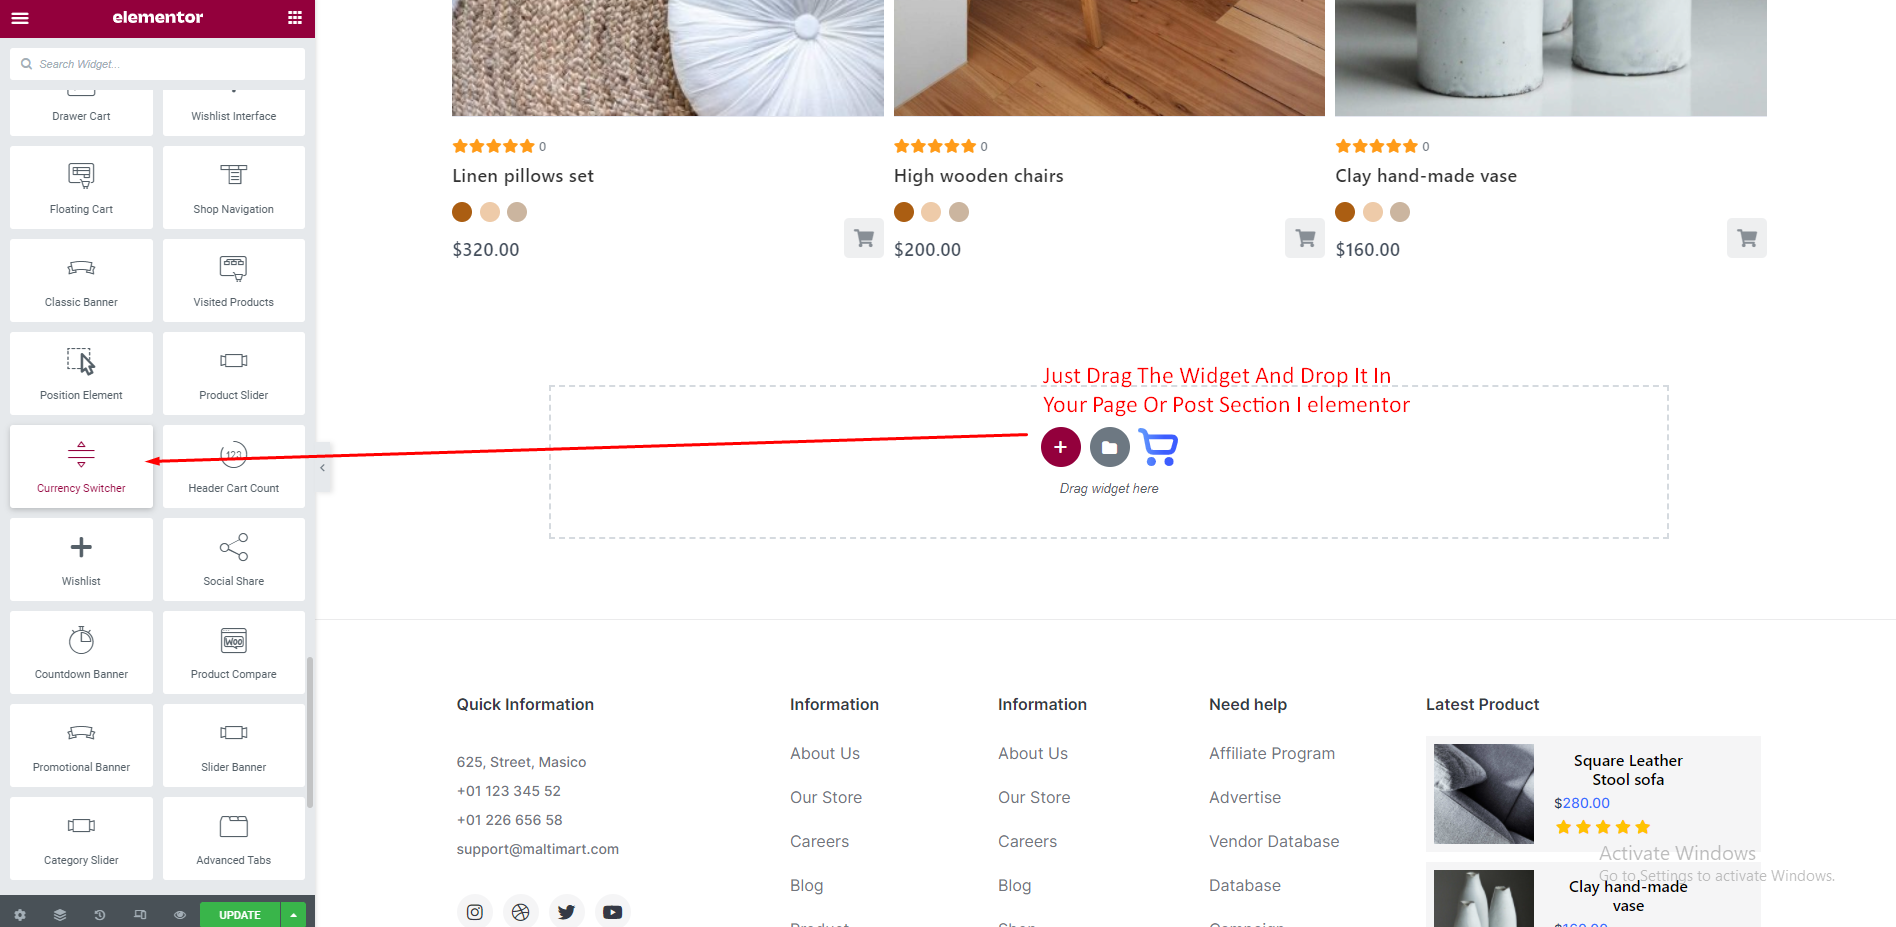The height and width of the screenshot is (927, 1896).
Task: Open page Settings gear icon
Action: click(20, 915)
